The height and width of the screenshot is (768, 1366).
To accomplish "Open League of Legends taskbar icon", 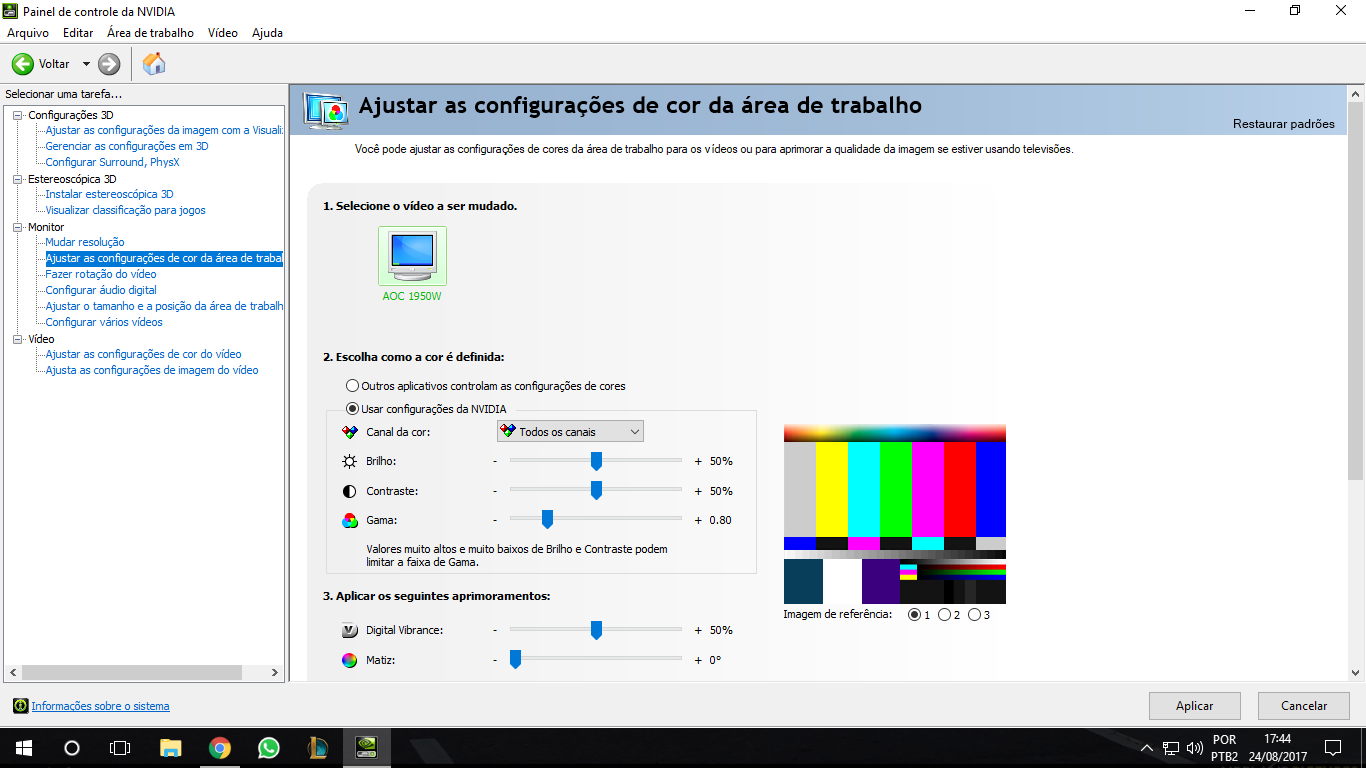I will [x=318, y=748].
